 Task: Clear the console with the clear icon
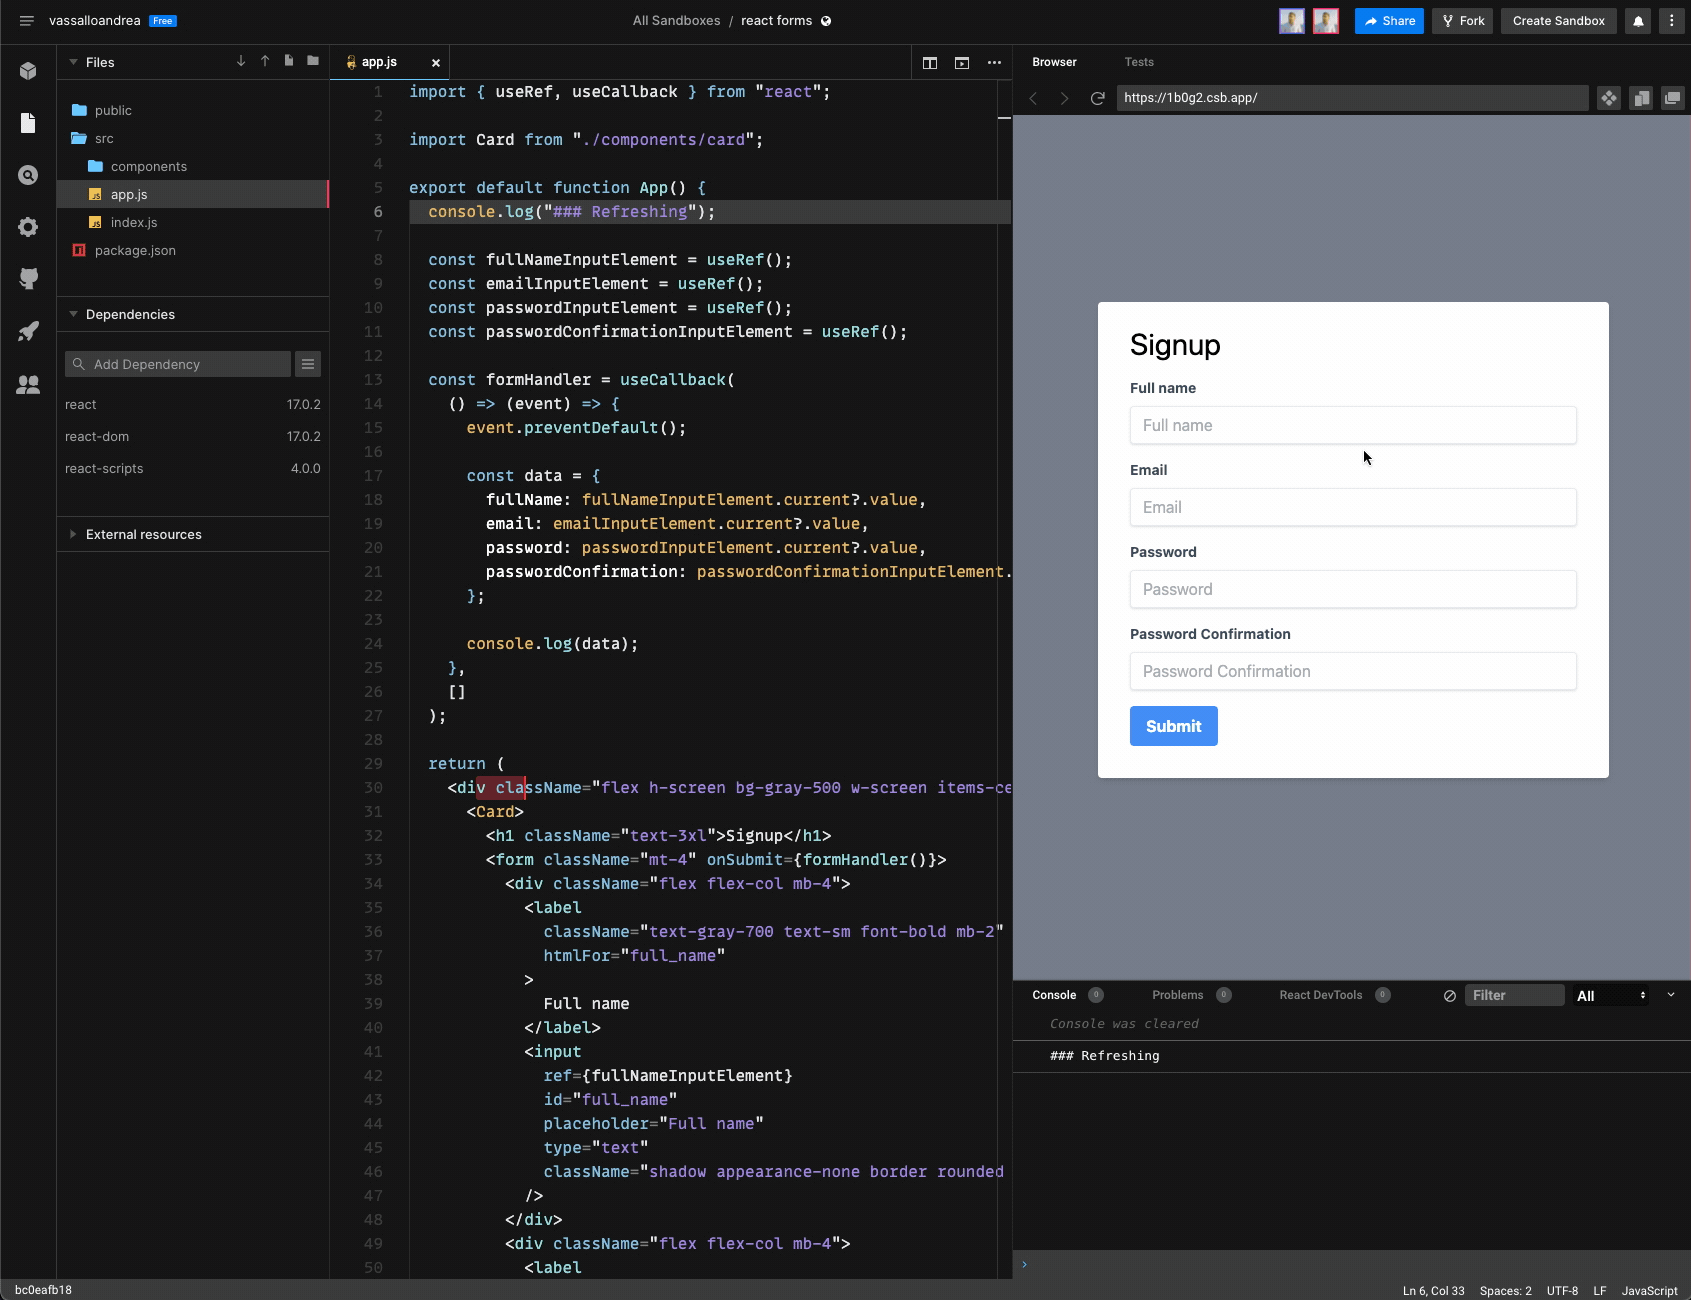(x=1450, y=996)
